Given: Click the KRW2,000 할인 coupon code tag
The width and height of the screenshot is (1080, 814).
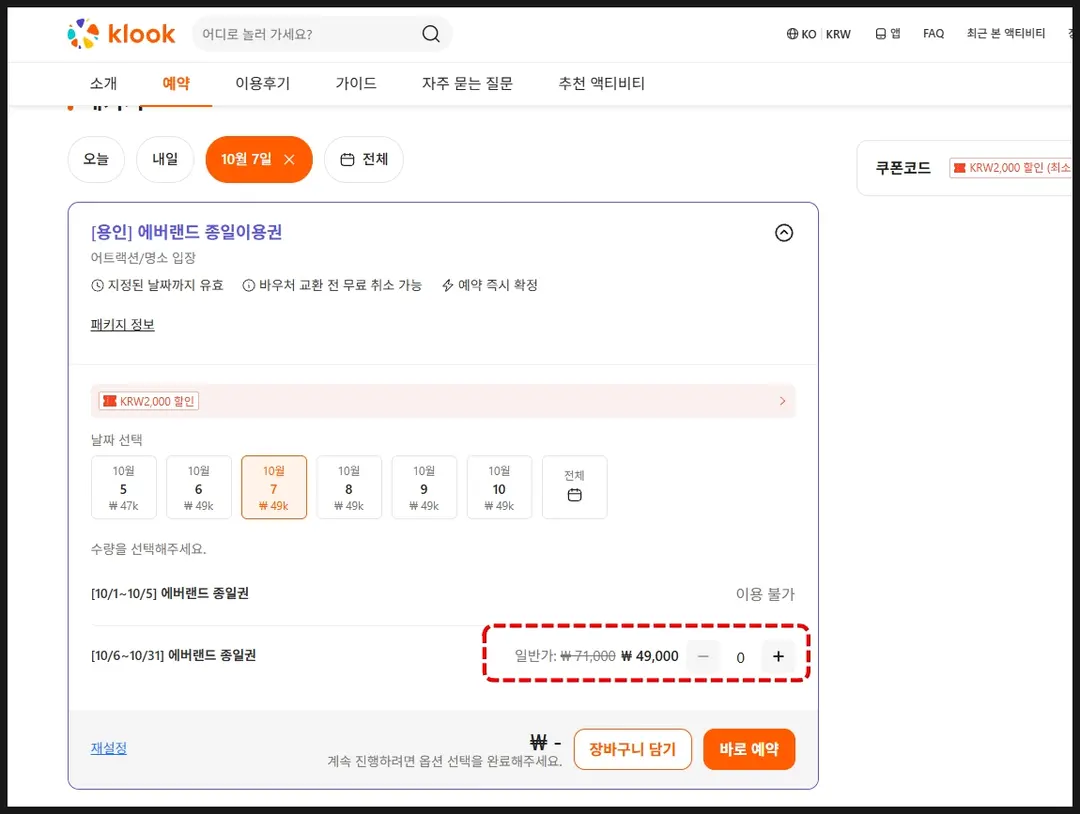Looking at the screenshot, I should point(1010,168).
